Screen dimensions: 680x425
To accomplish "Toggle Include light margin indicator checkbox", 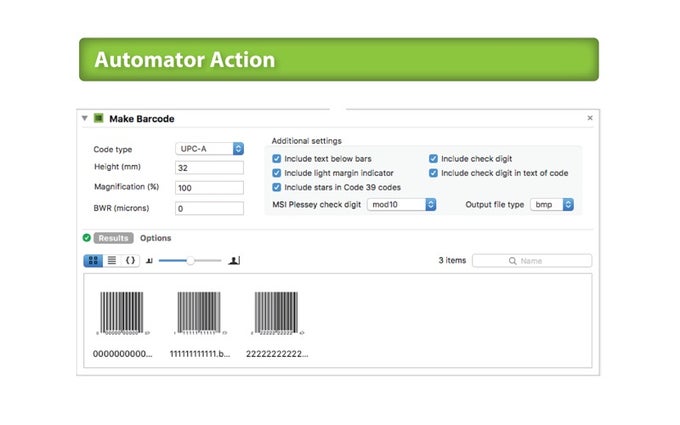I will tap(277, 173).
